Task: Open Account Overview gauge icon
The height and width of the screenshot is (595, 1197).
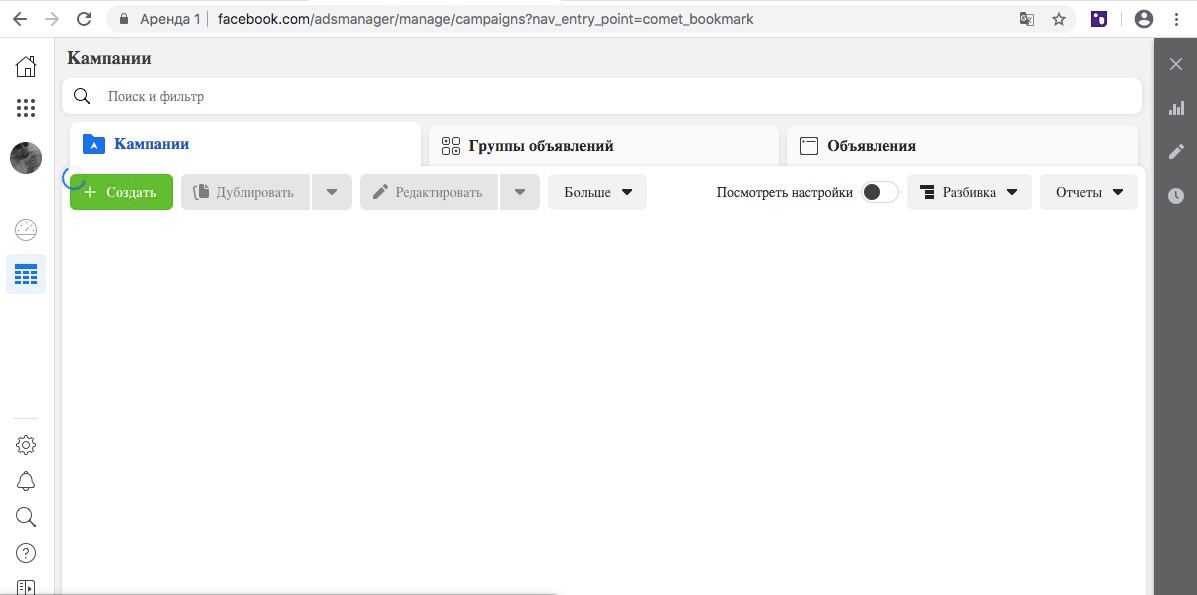Action: click(26, 229)
